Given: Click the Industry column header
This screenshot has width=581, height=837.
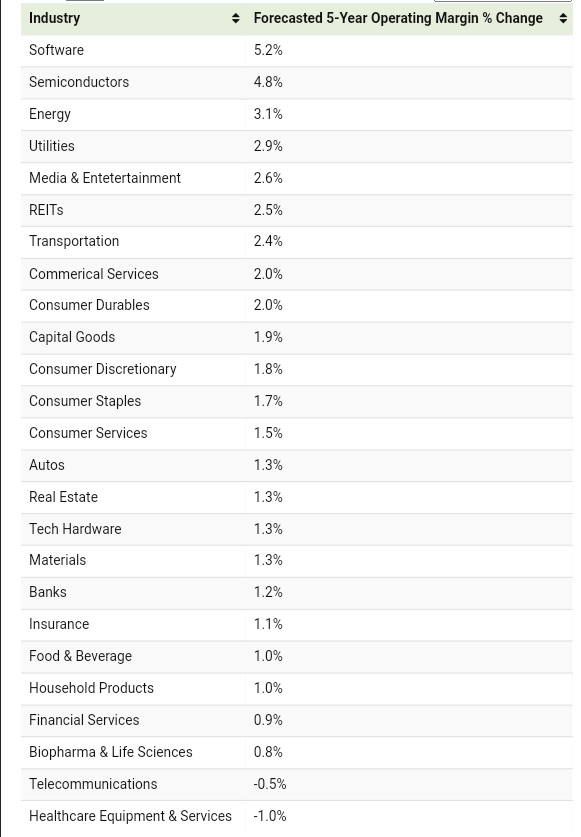Looking at the screenshot, I should click(x=134, y=19).
